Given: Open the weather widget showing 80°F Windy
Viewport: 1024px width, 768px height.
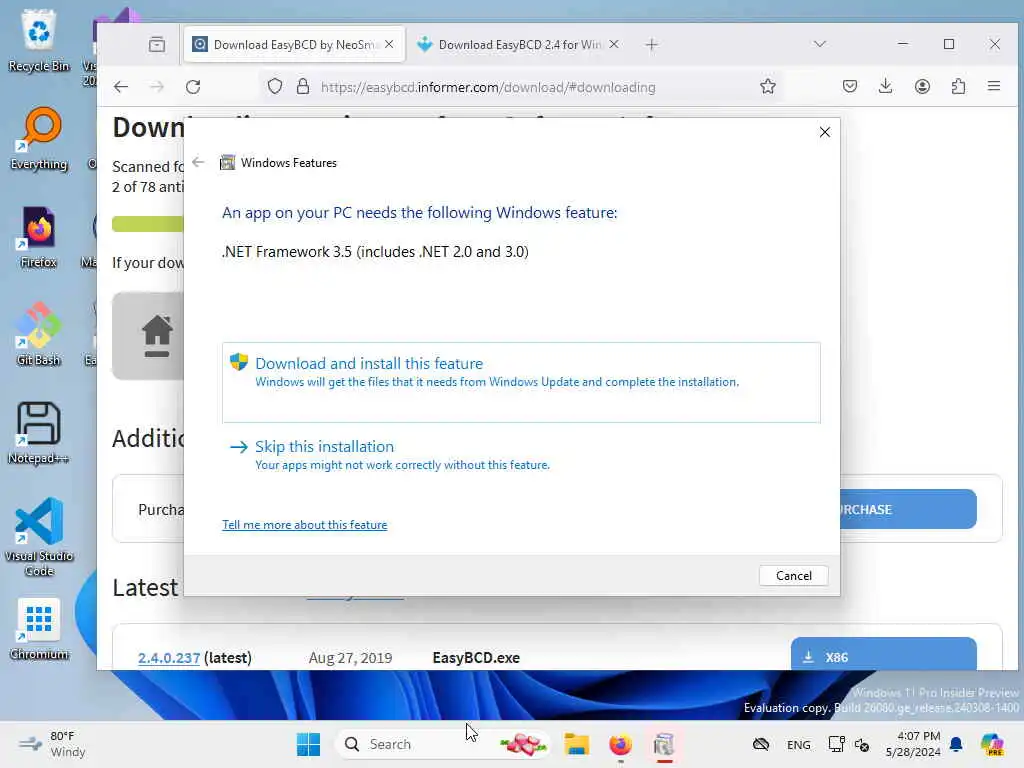Looking at the screenshot, I should pos(52,744).
